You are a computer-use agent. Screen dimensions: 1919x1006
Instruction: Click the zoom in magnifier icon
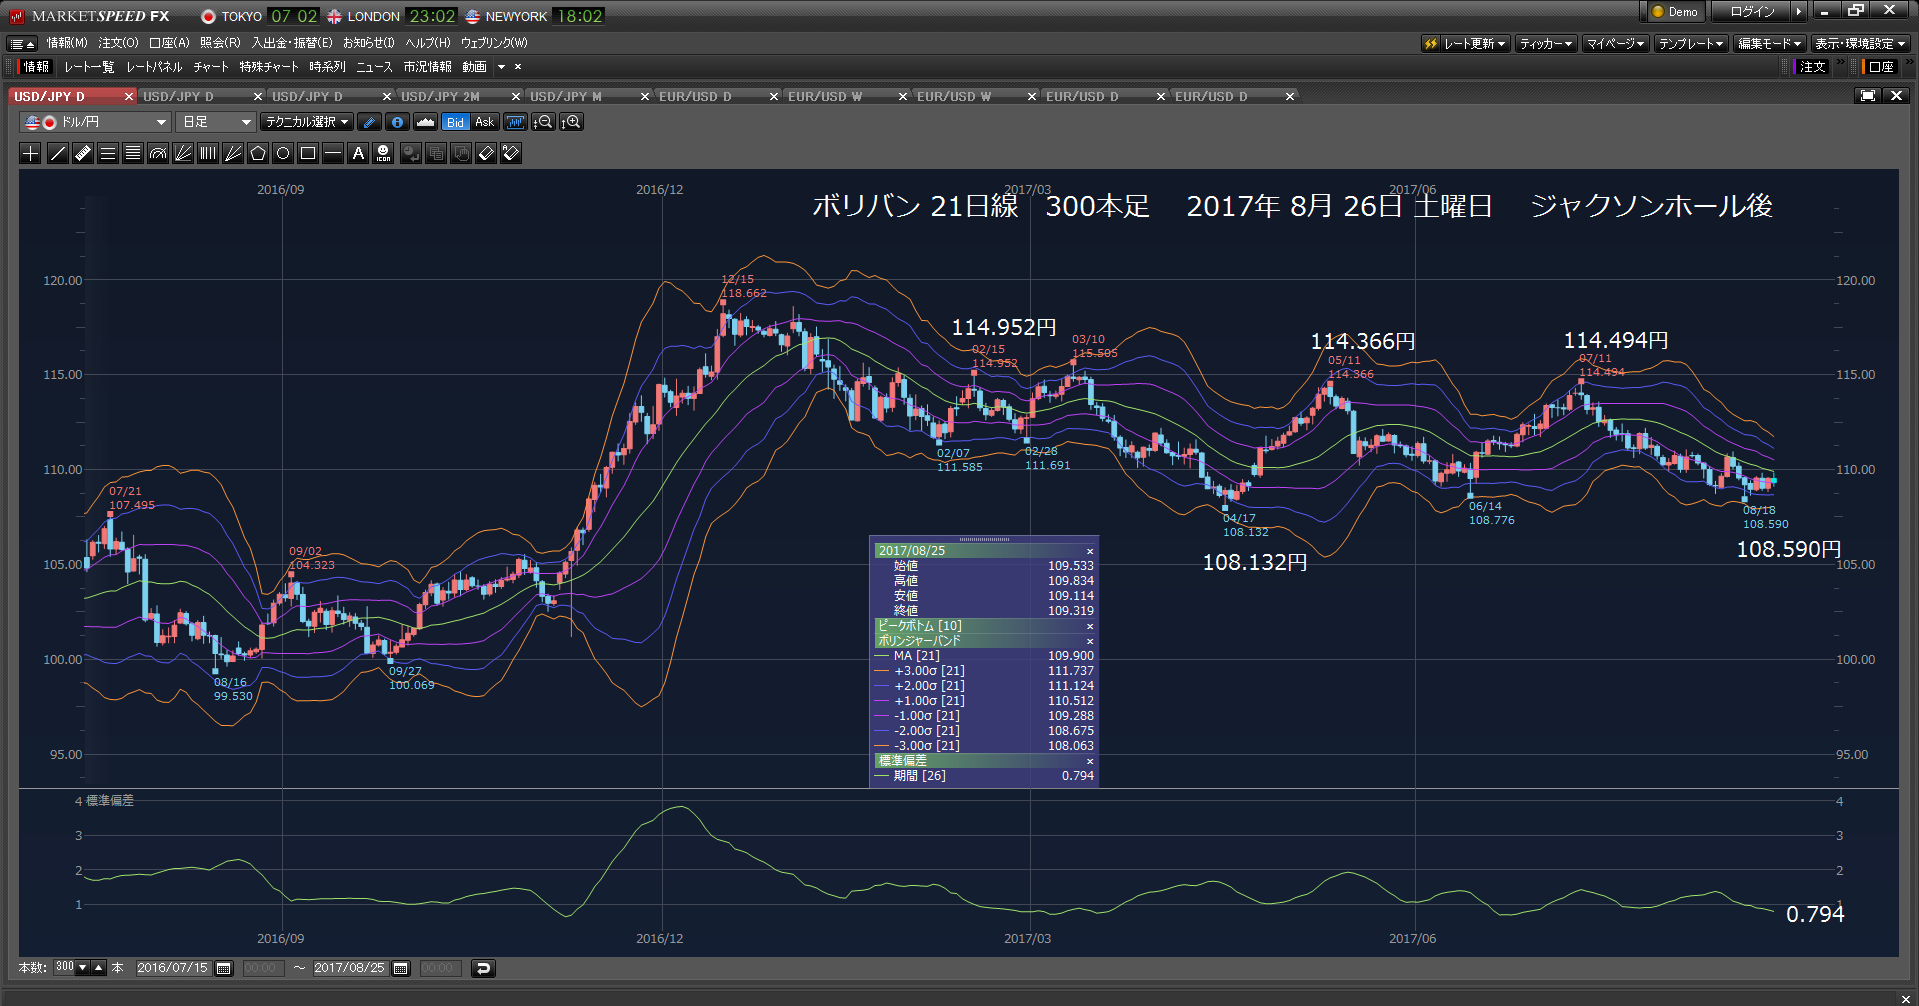(x=572, y=122)
